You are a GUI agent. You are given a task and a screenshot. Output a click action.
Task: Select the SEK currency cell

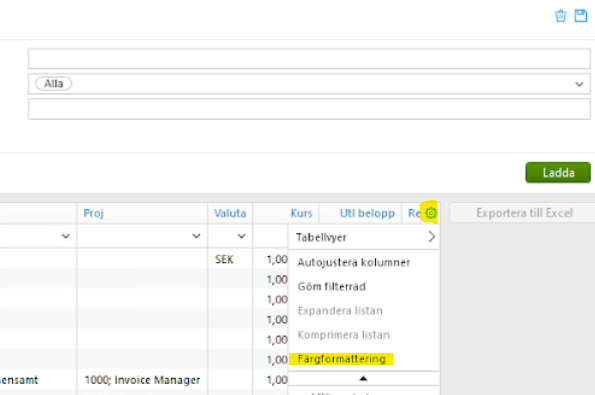[224, 260]
